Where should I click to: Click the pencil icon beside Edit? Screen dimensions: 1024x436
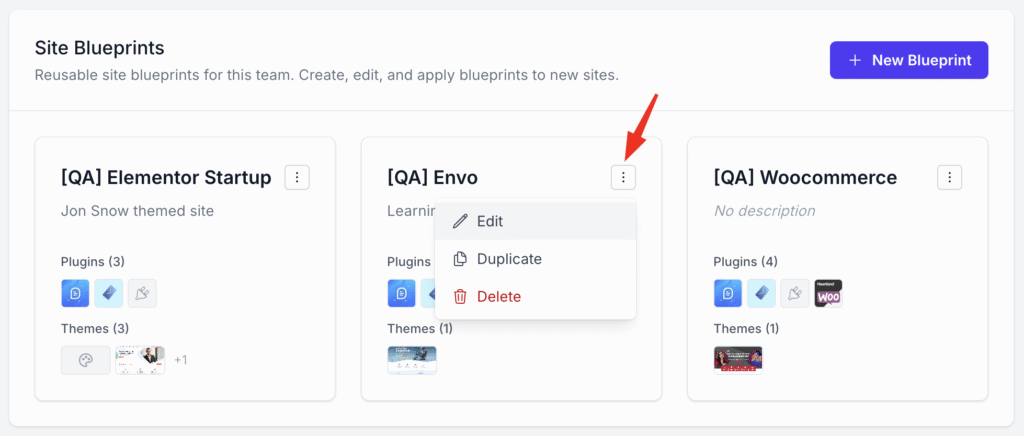click(460, 221)
